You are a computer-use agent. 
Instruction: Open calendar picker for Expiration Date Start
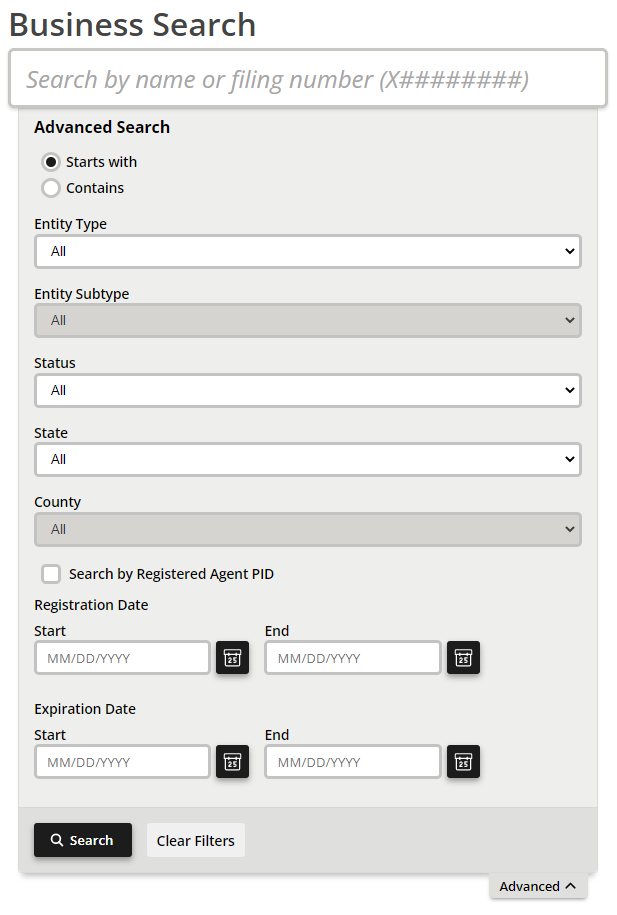(x=232, y=762)
